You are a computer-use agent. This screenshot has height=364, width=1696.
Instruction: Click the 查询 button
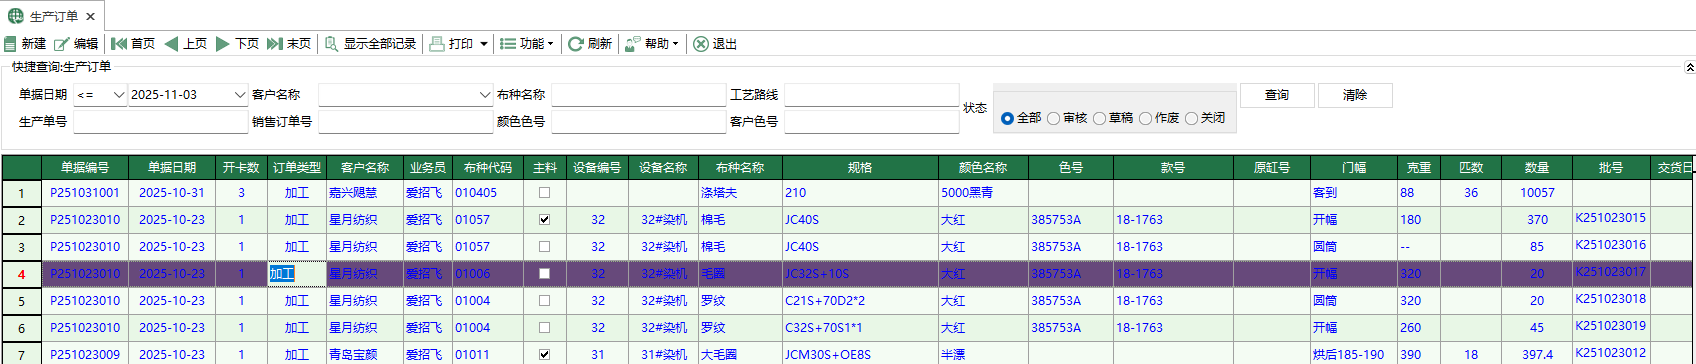[x=1277, y=95]
